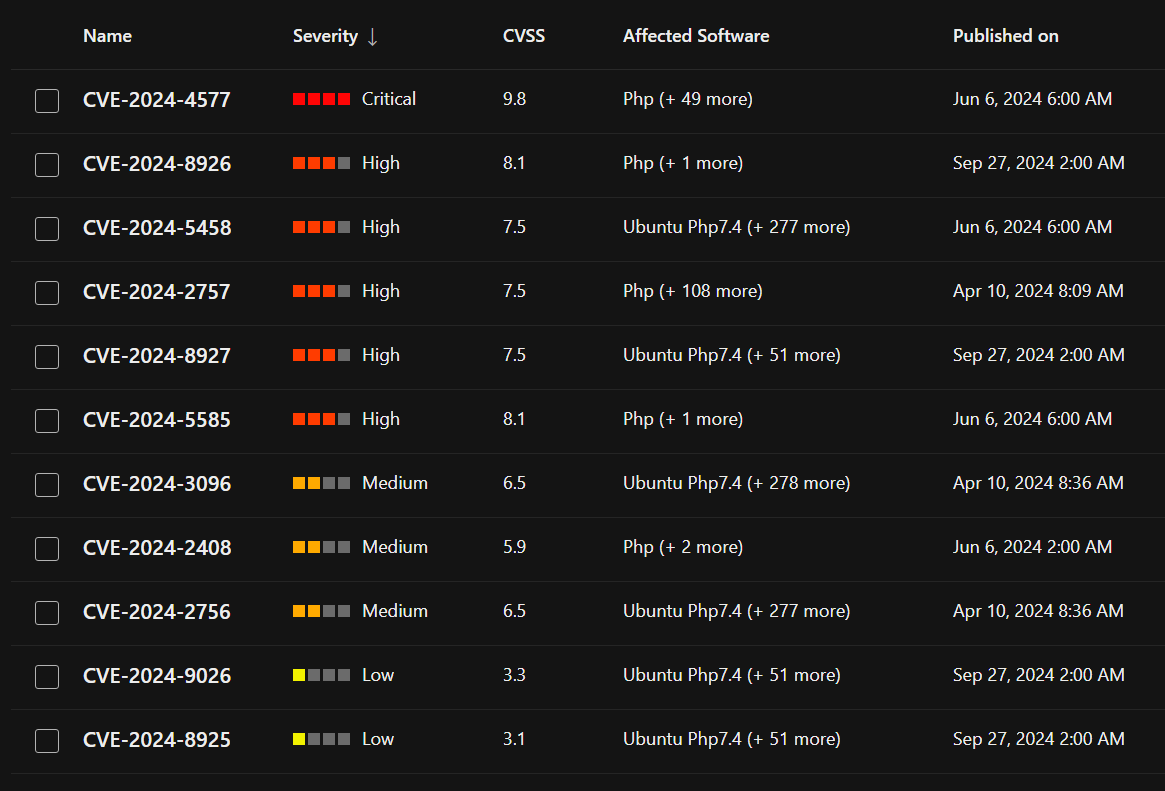Screen dimensions: 1165x791
Task: Click the Severity sort arrow
Action: (x=373, y=36)
